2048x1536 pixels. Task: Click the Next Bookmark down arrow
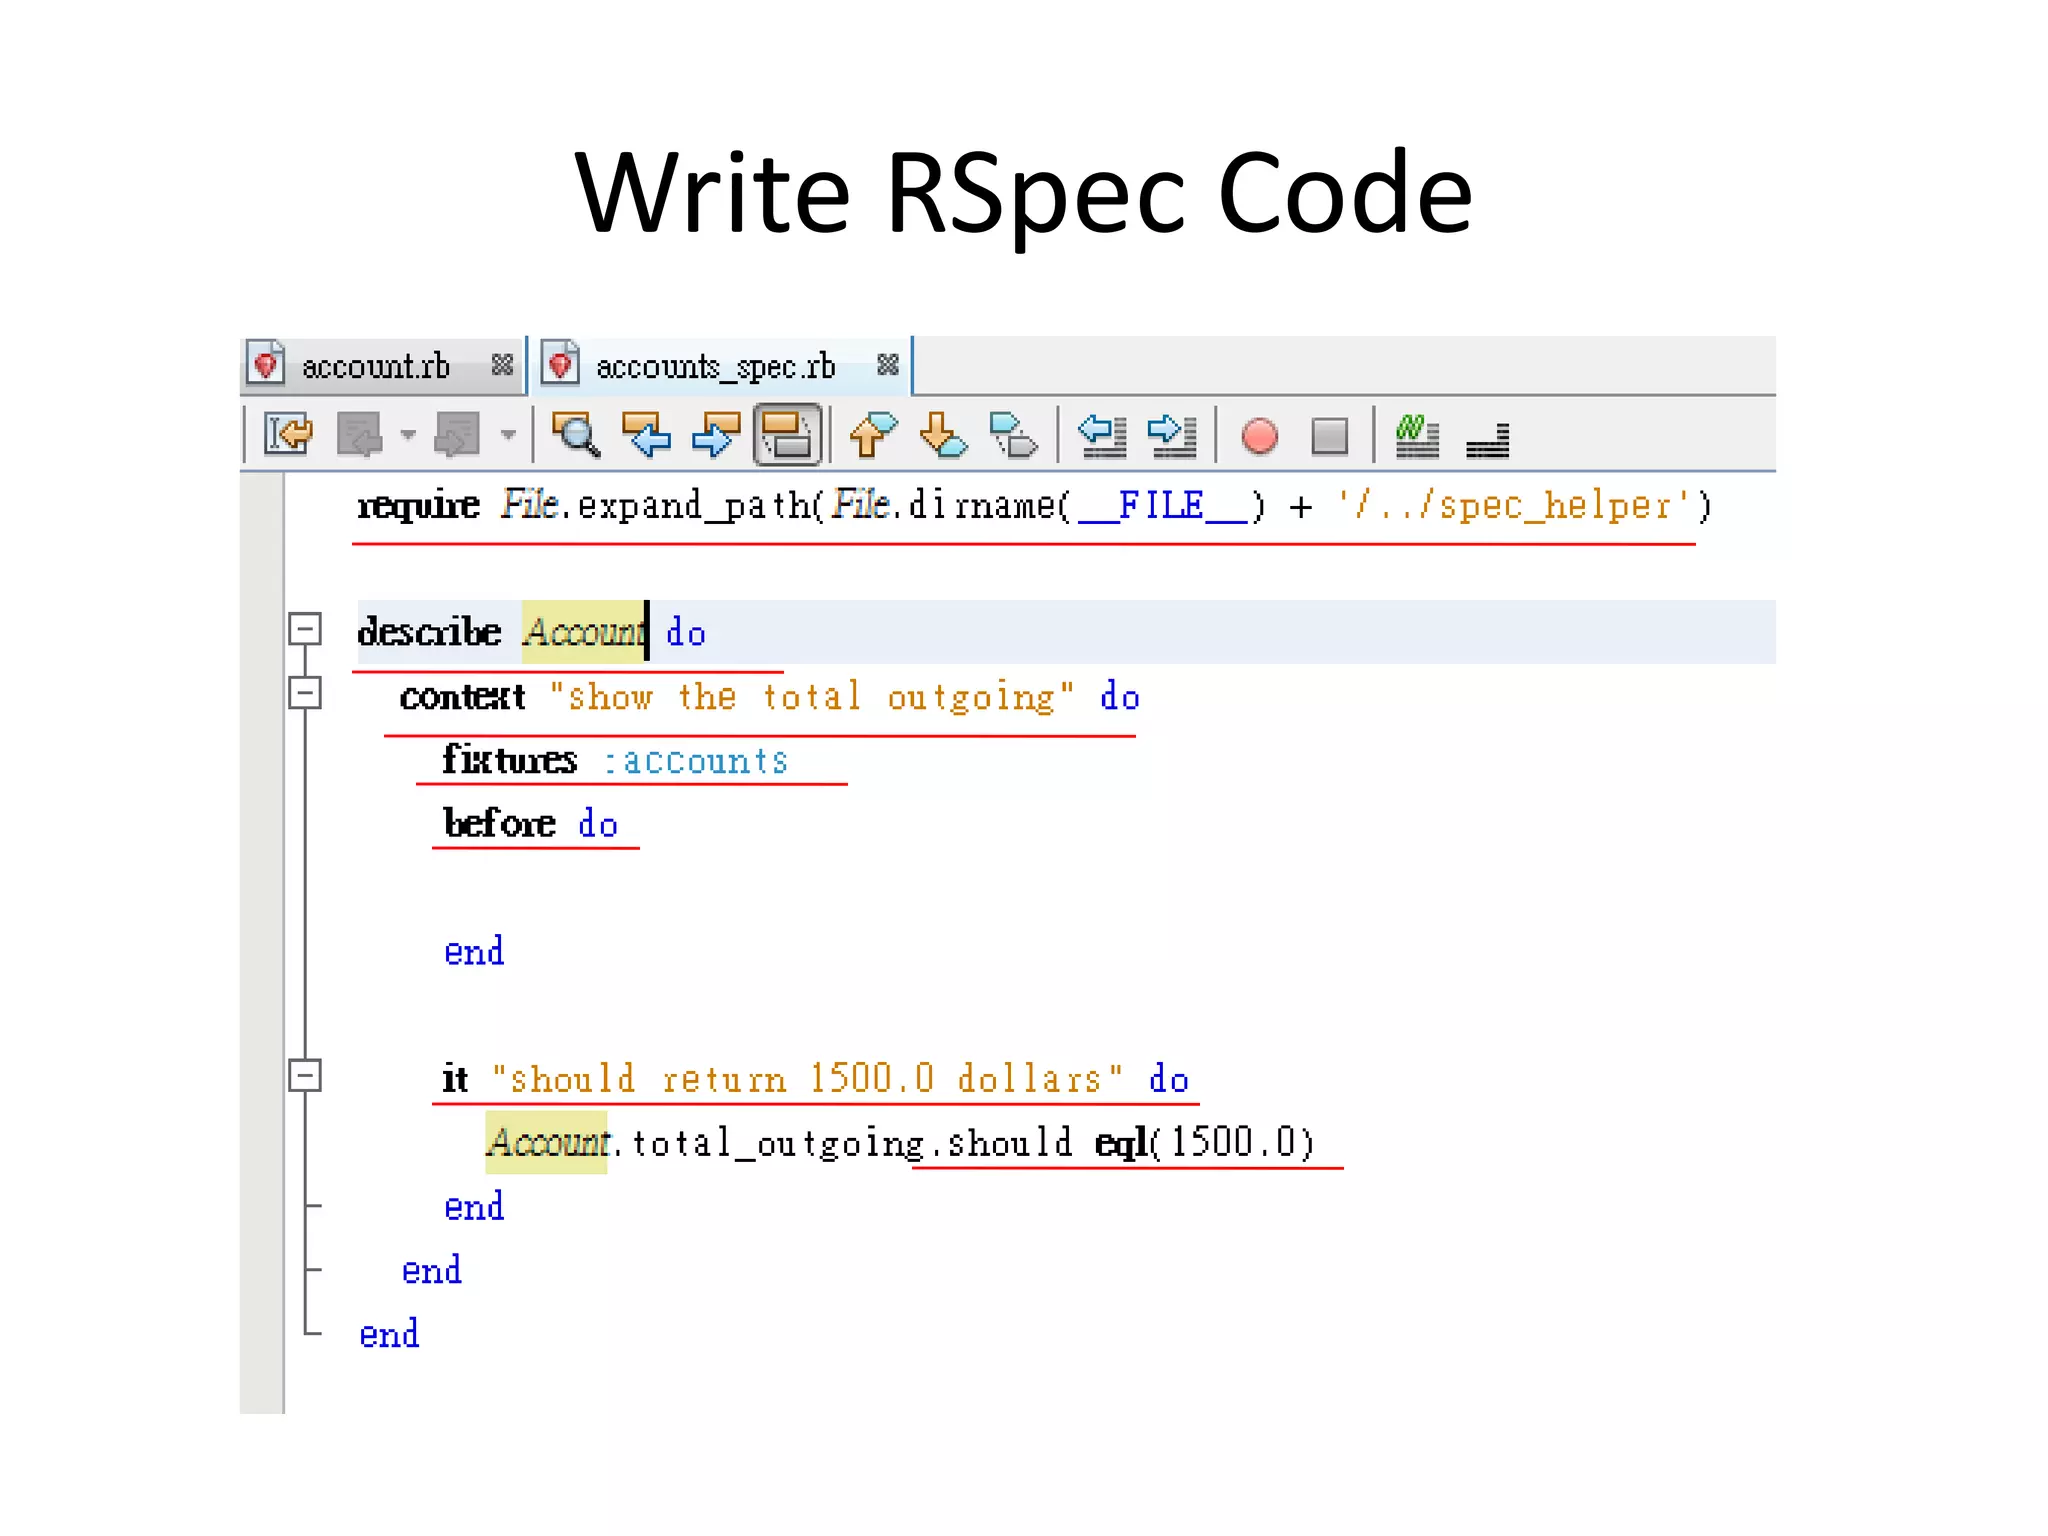[x=942, y=436]
